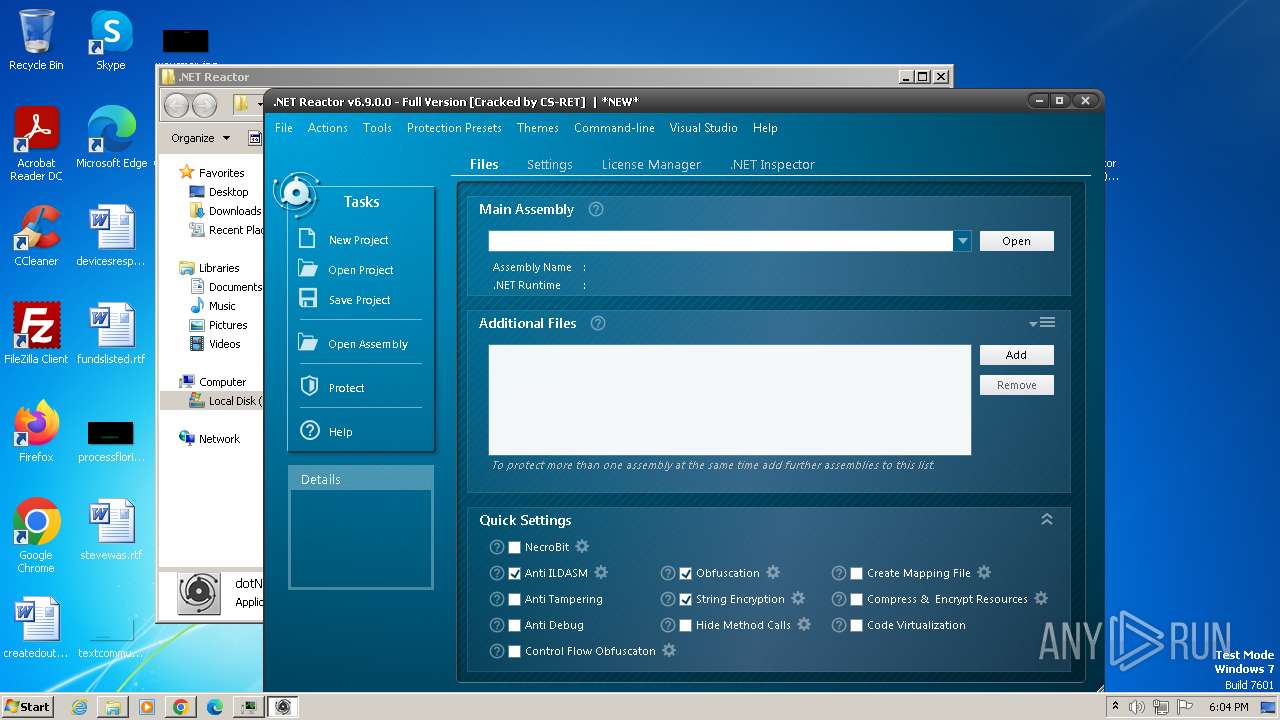
Task: Show hidden system tray icons
Action: [1115, 707]
